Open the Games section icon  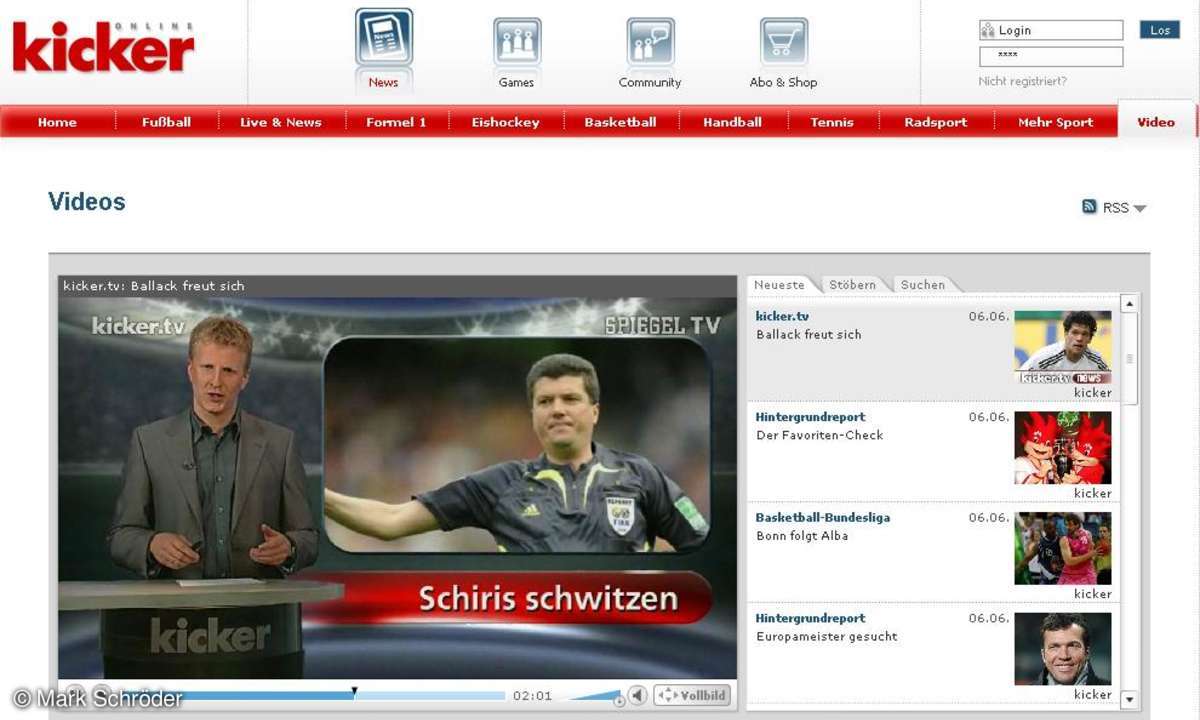517,42
